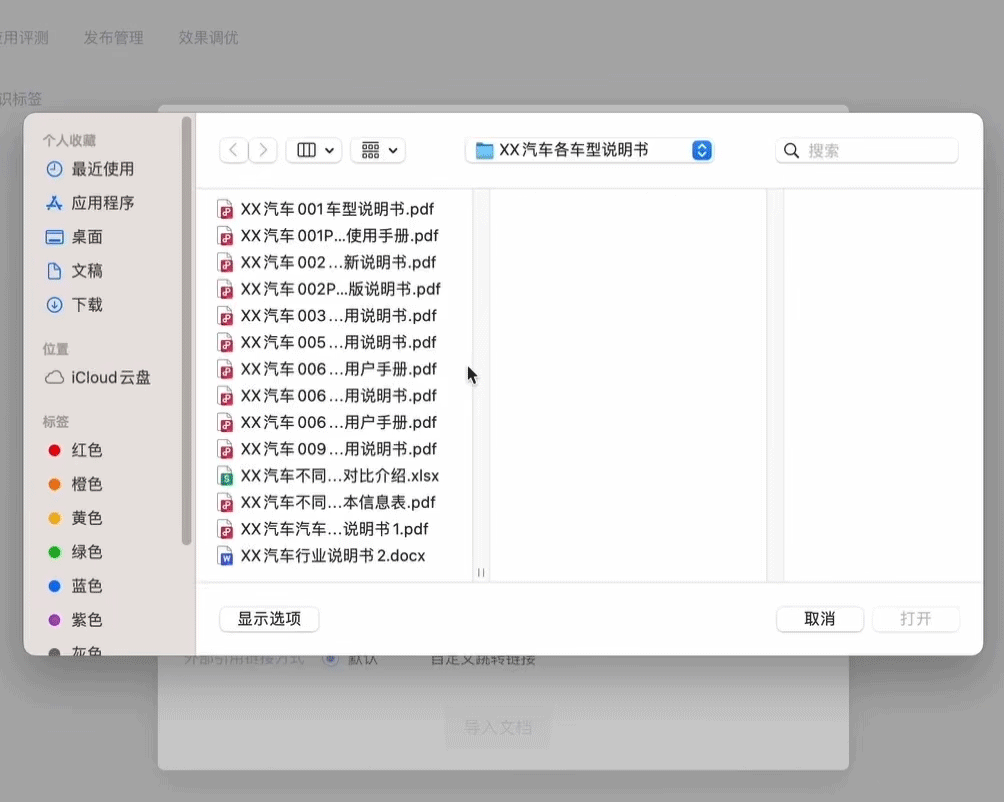Click the 取消 cancel button
Viewport: 1004px width, 802px height.
819,619
